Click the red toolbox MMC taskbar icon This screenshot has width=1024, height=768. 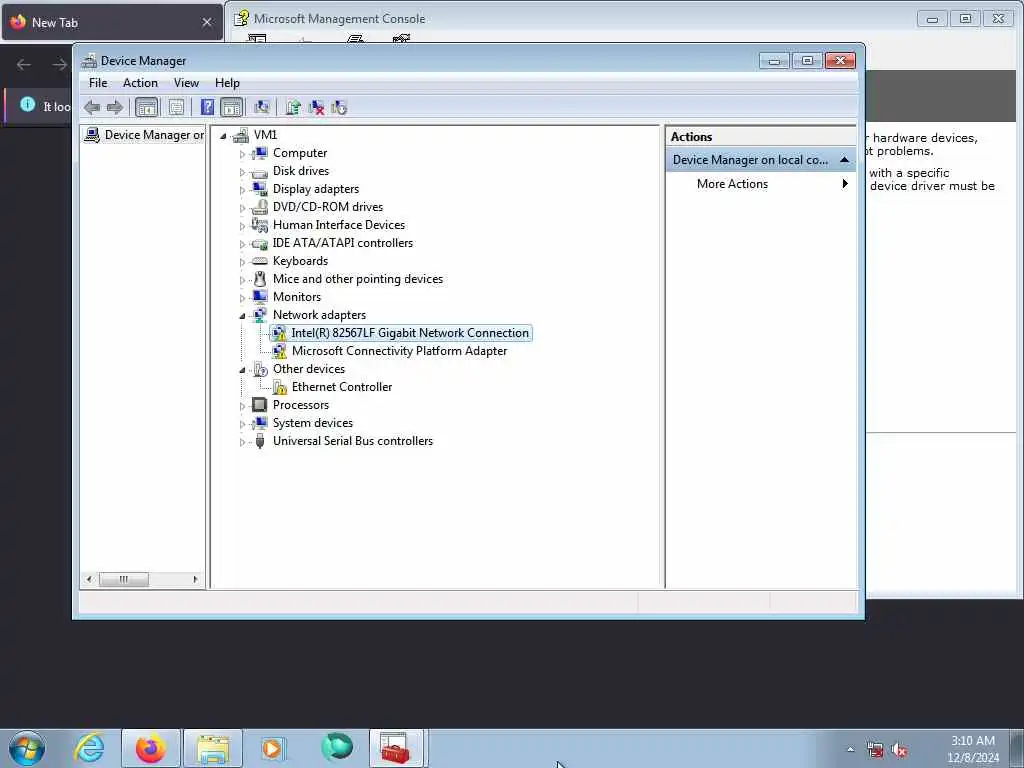tap(395, 748)
